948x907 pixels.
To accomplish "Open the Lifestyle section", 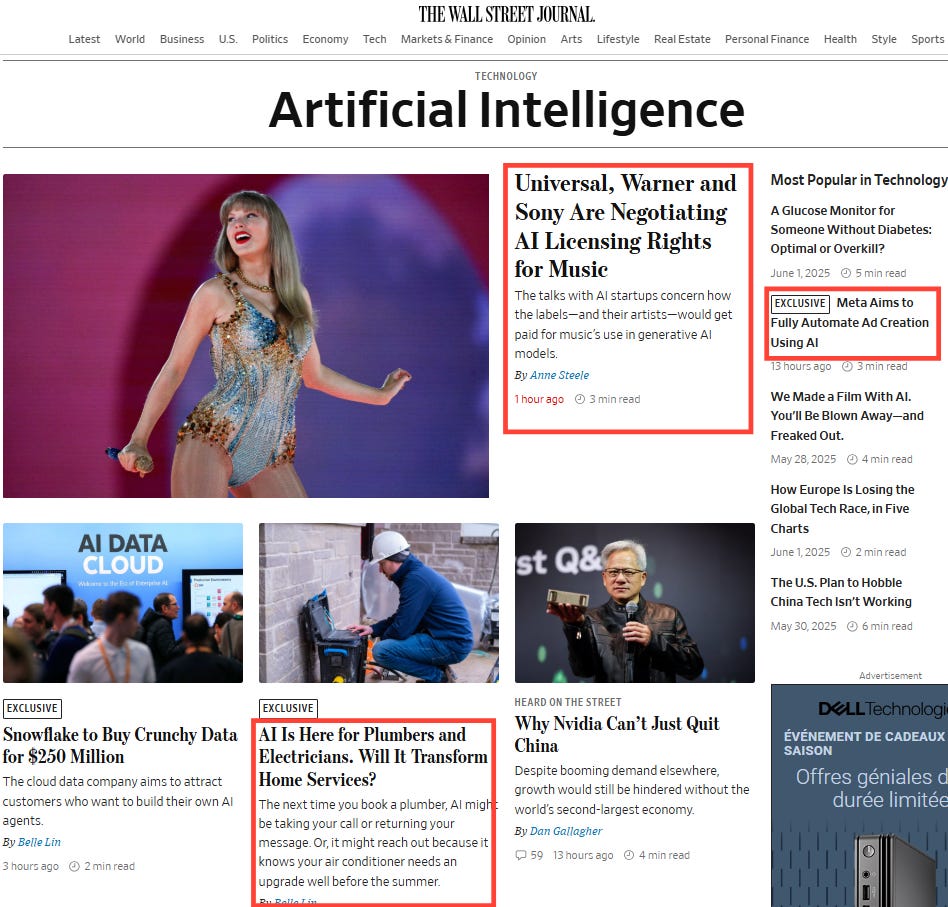I will coord(618,39).
